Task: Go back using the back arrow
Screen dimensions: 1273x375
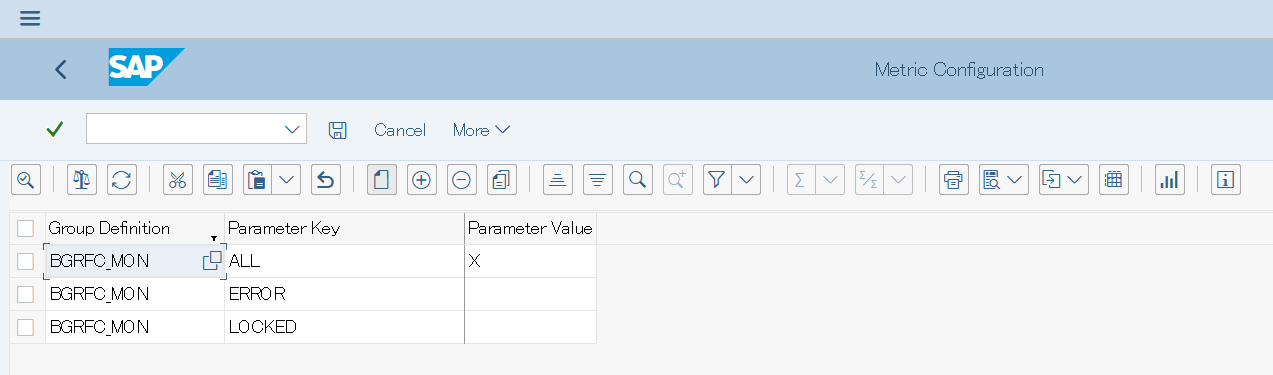Action: (61, 69)
